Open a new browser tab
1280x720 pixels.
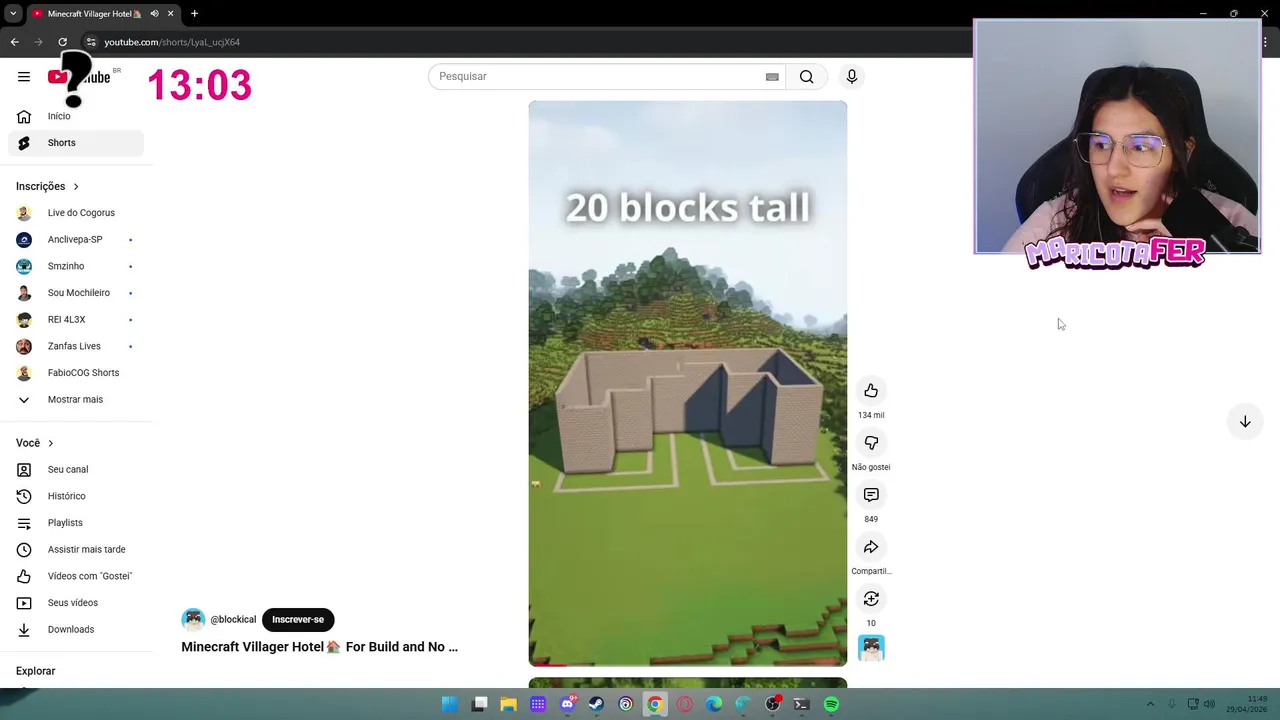coord(194,14)
